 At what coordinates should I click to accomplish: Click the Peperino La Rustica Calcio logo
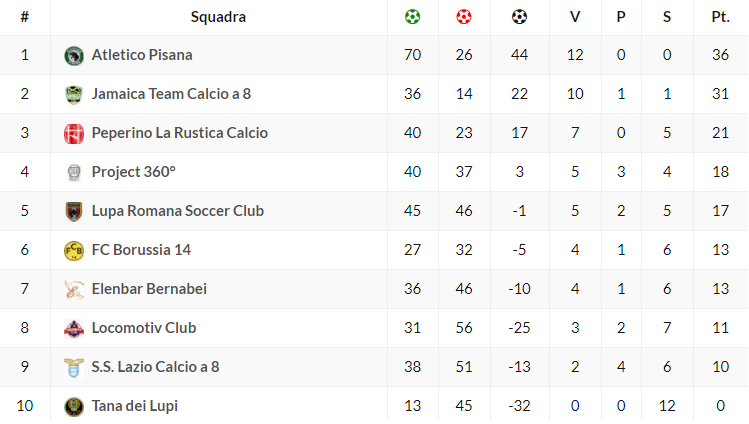point(73,133)
